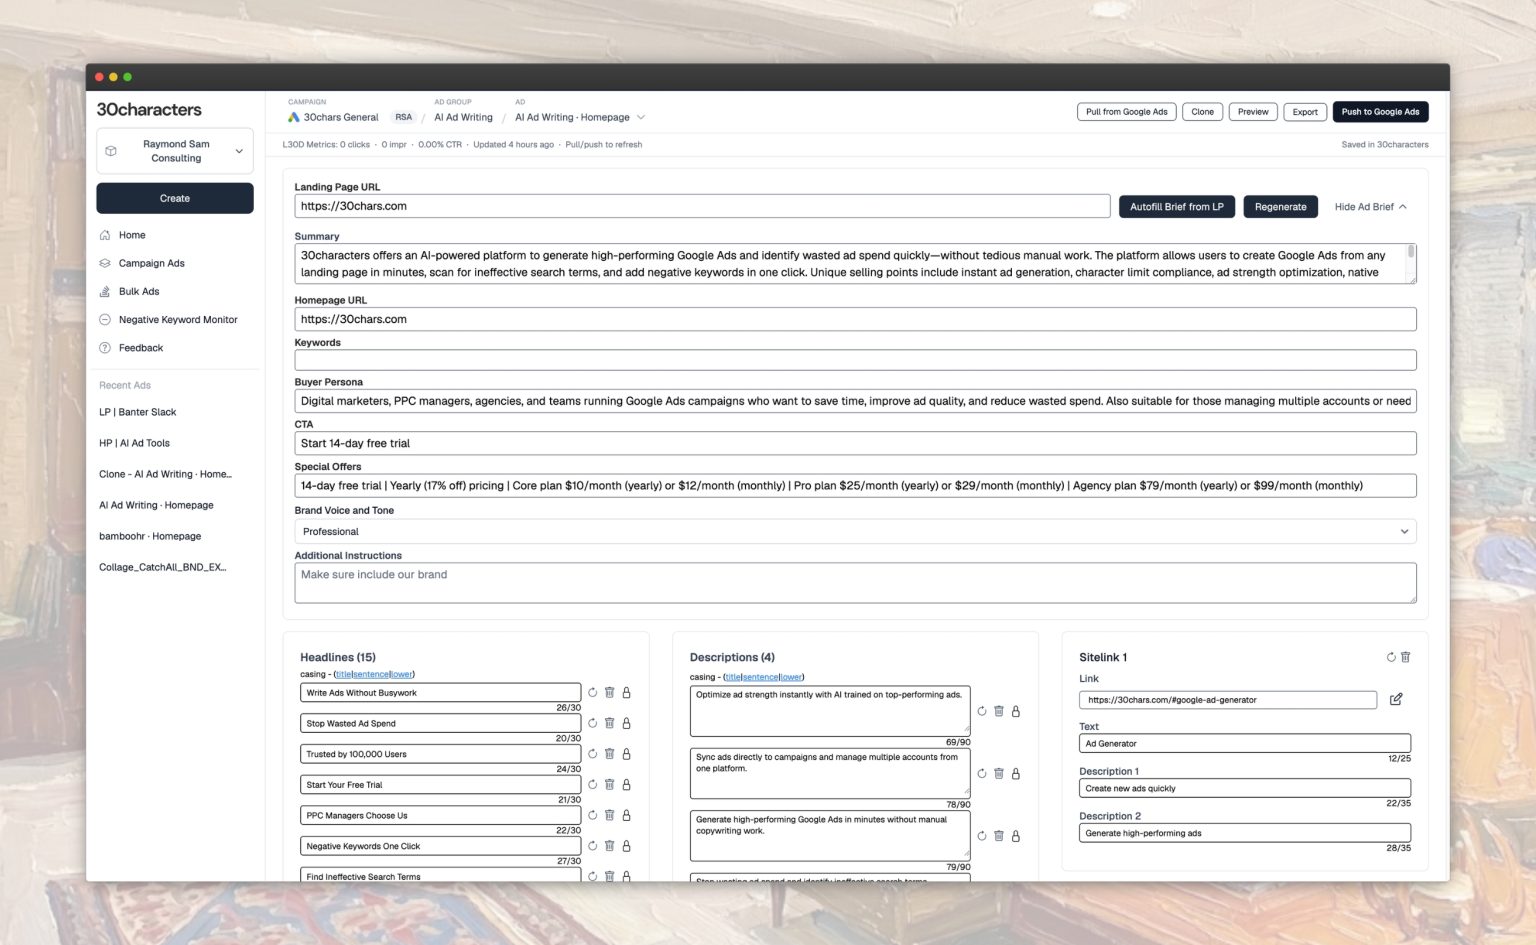Delete Sitelink 1 using its trash icon
Screen dimensions: 1536x945
[x=1405, y=657]
